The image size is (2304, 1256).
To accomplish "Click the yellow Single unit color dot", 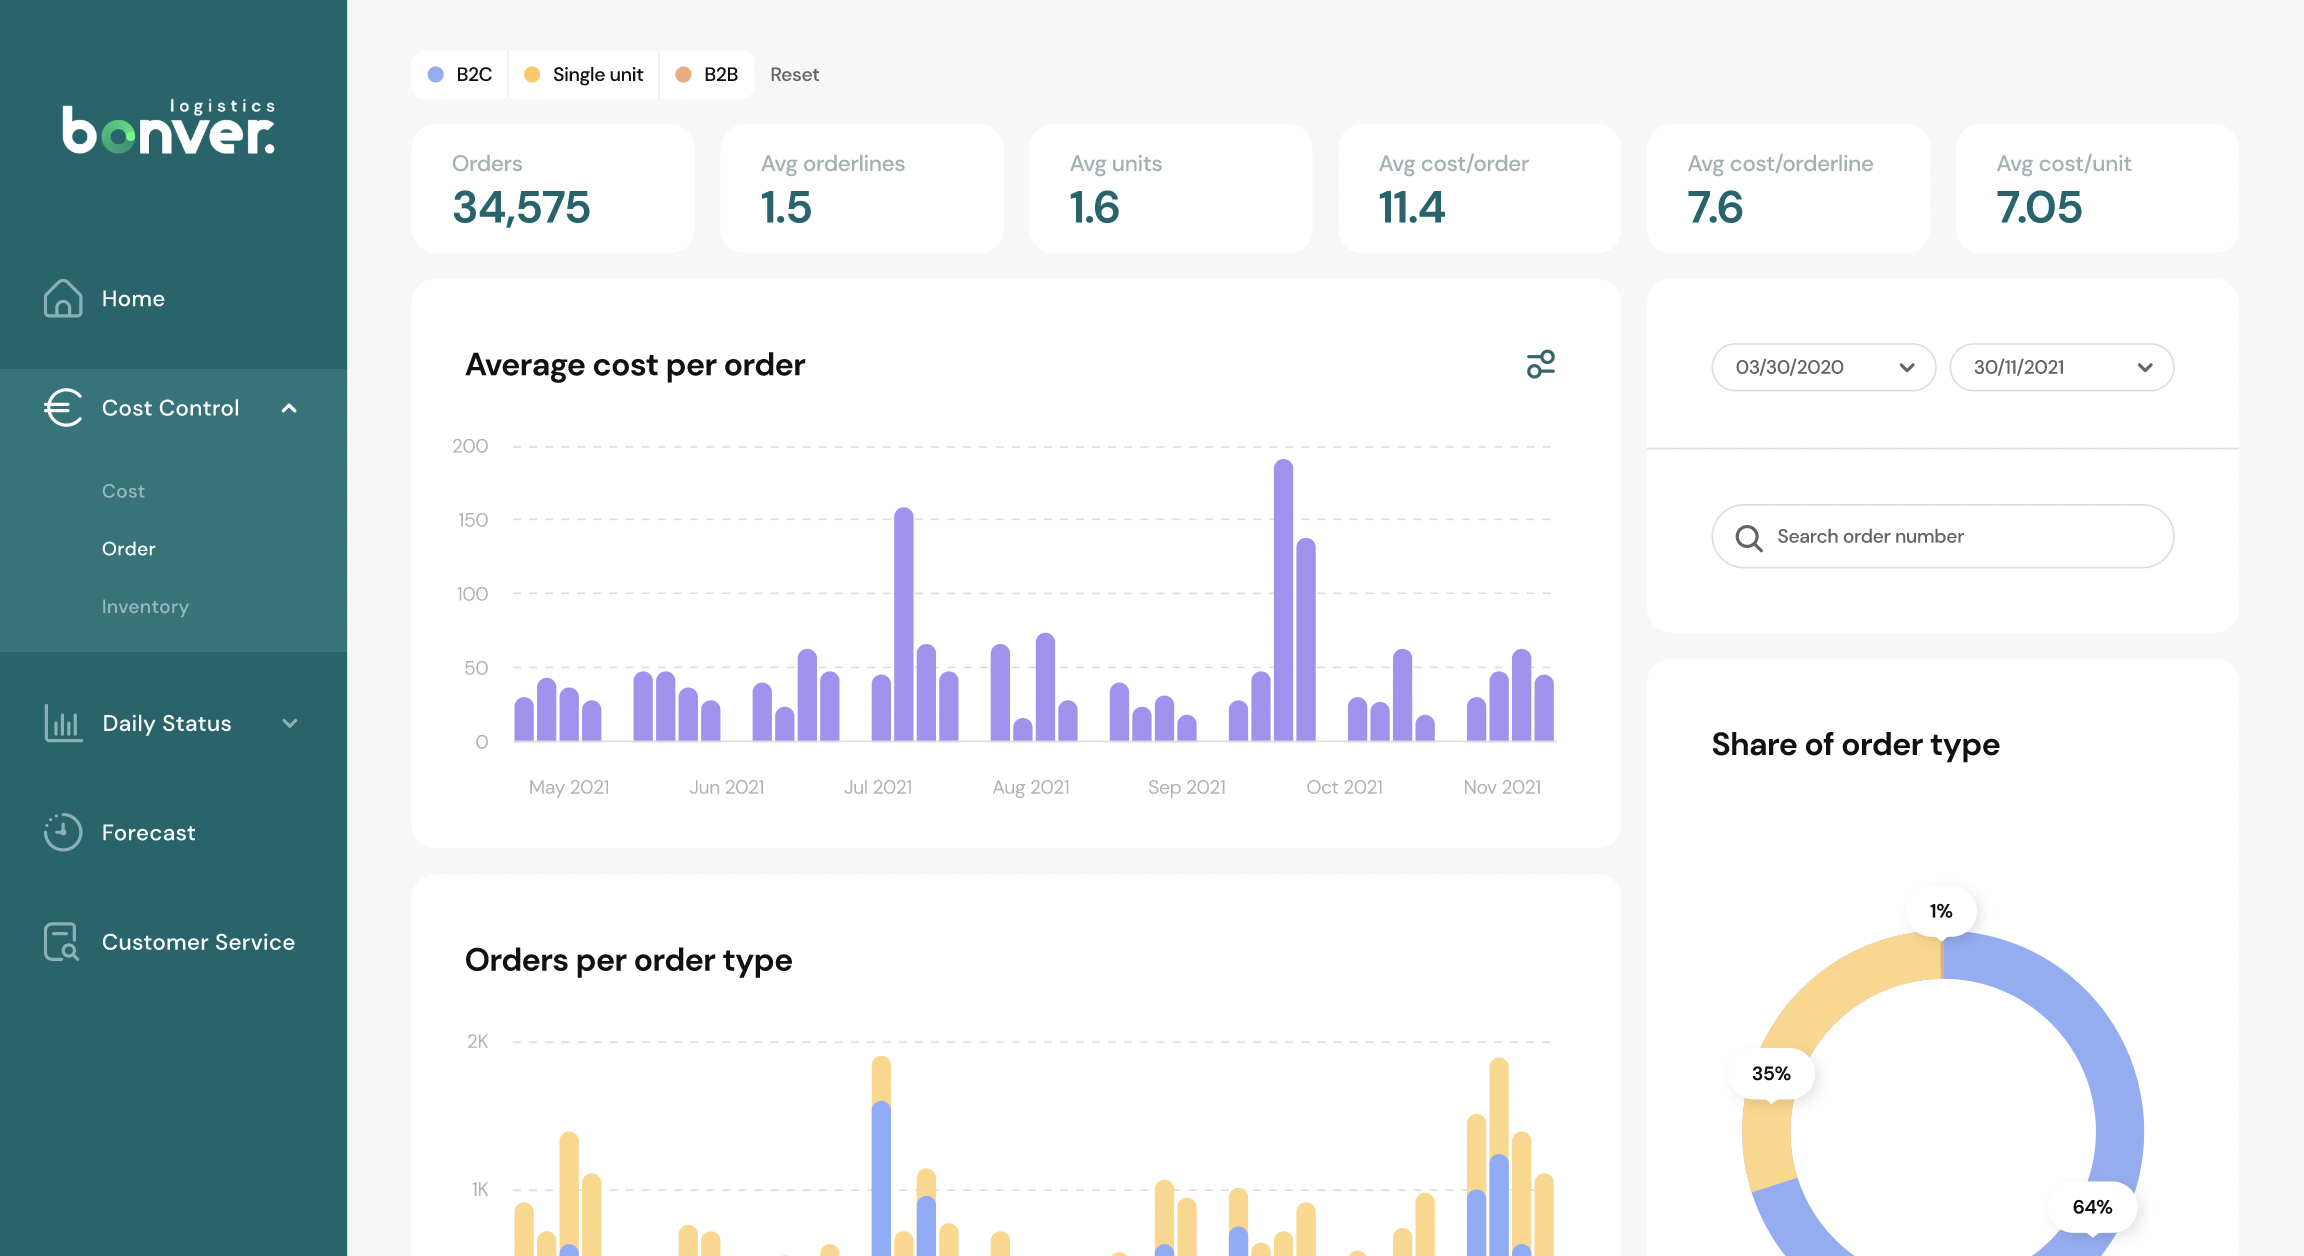I will click(x=533, y=75).
